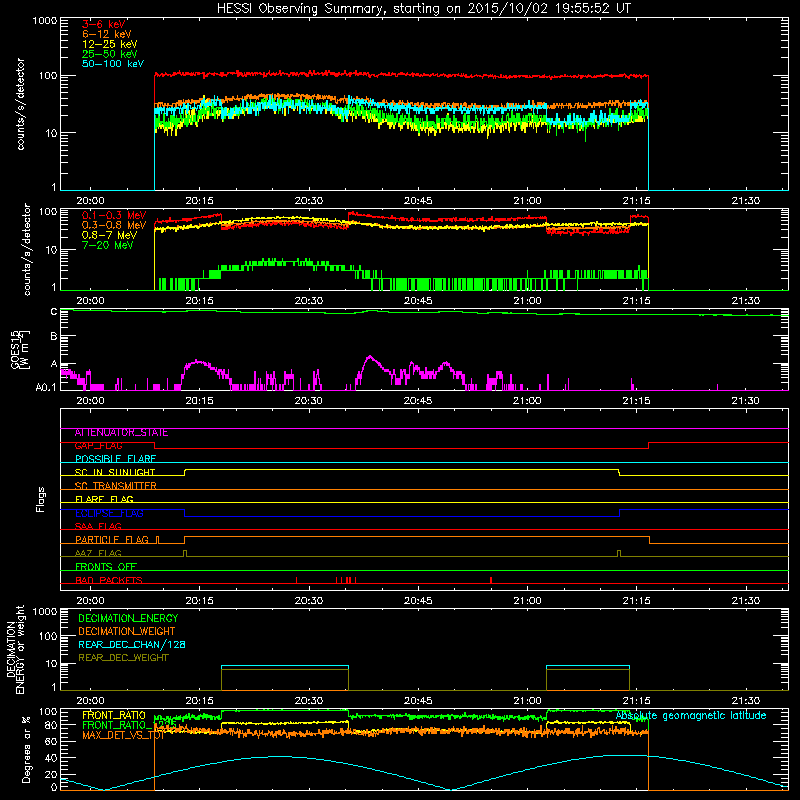The image size is (800, 800).
Task: Click the 20:45 tick under the MeV panel
Action: coord(418,301)
